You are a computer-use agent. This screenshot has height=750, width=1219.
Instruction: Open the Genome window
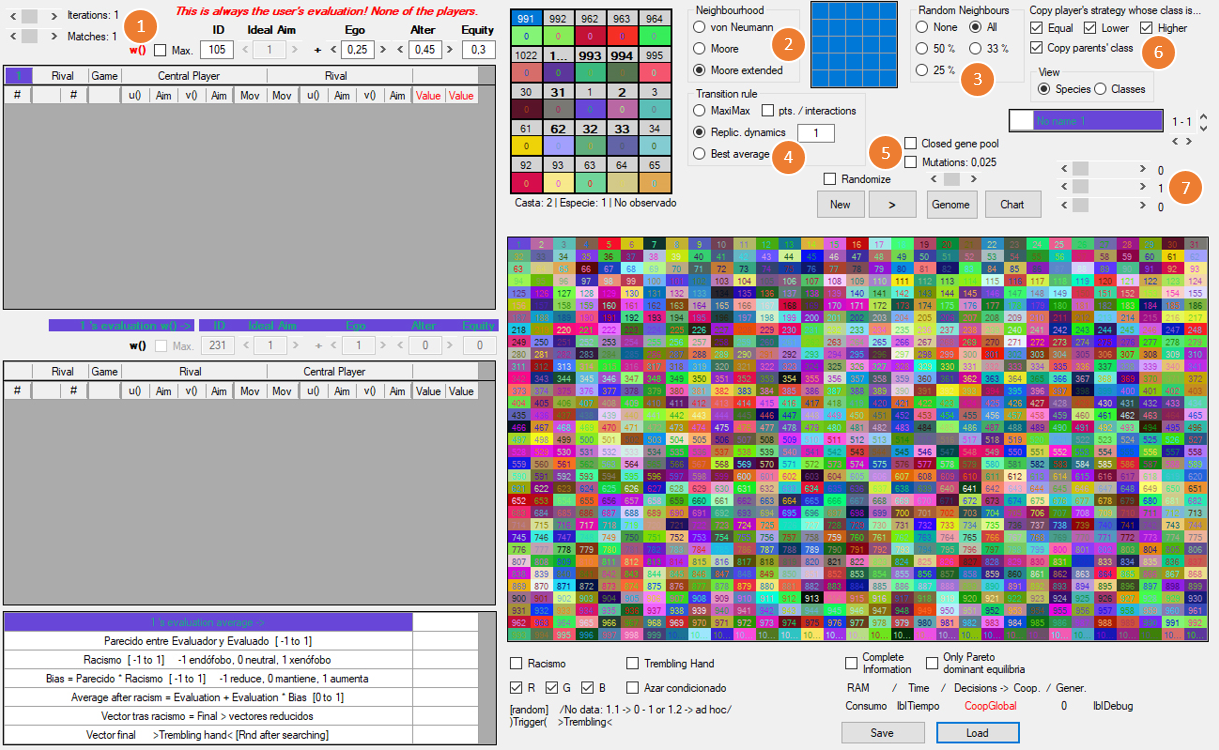[950, 204]
